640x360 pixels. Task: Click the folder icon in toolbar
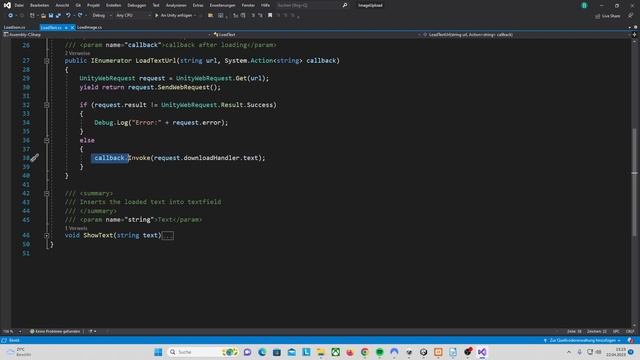coord(210,16)
